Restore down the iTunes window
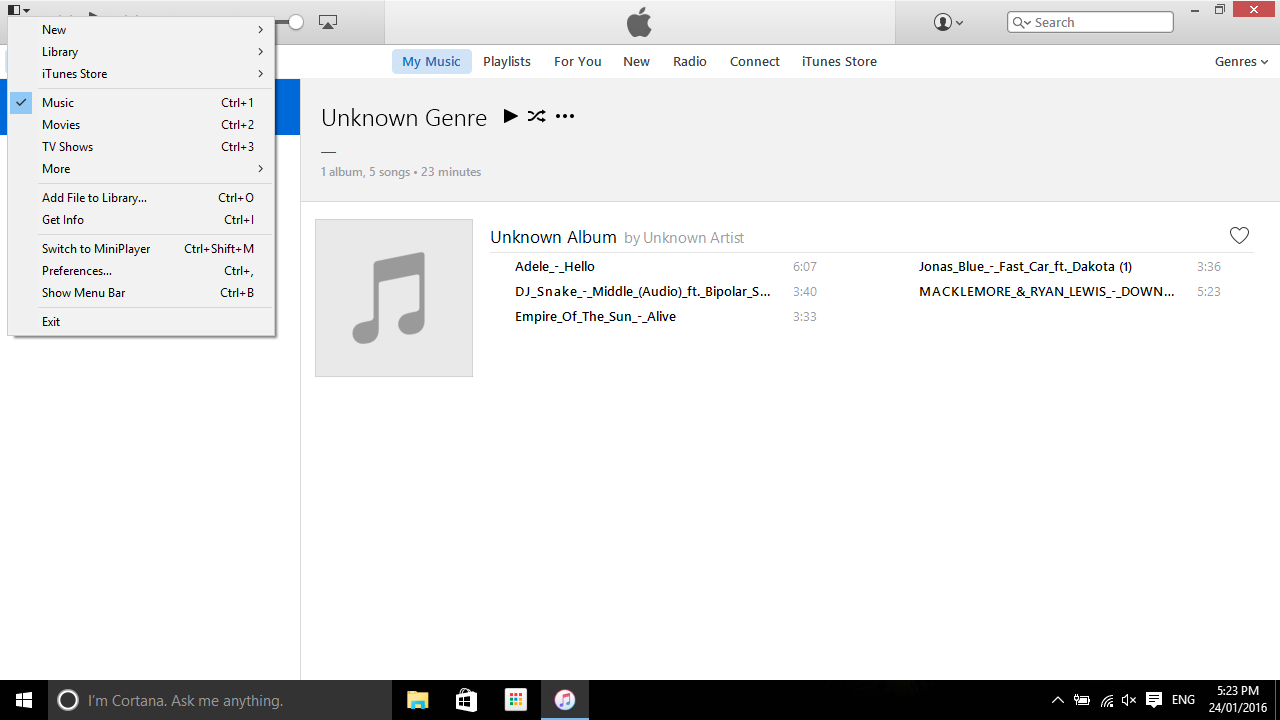This screenshot has height=720, width=1280. tap(1220, 10)
